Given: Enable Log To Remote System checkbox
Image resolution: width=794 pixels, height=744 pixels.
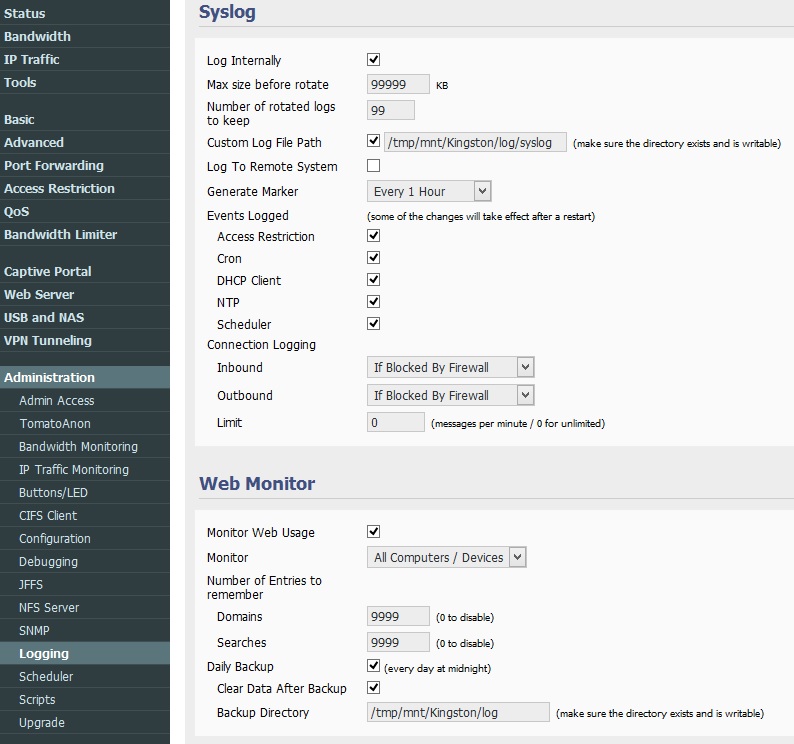Looking at the screenshot, I should (x=373, y=166).
